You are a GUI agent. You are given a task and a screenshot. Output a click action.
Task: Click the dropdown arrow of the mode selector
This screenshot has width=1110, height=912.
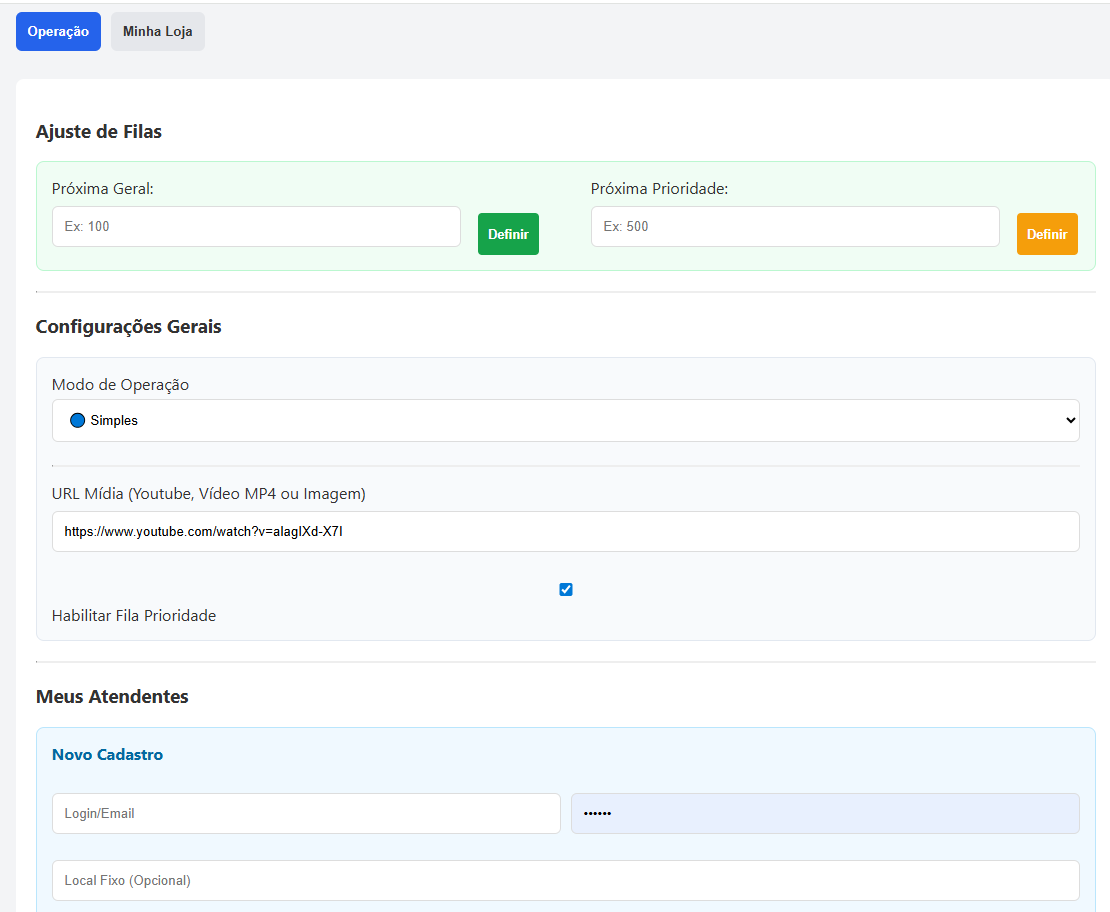[x=1071, y=421]
